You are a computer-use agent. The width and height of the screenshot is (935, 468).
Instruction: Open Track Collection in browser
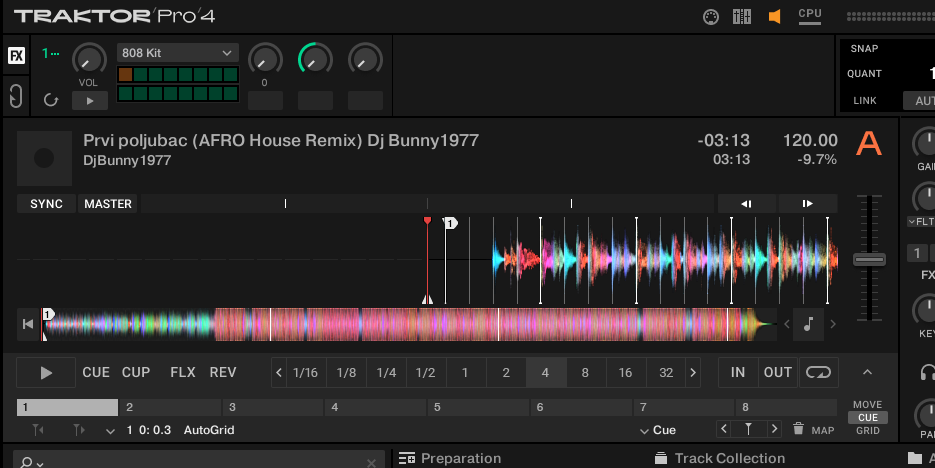[720, 458]
